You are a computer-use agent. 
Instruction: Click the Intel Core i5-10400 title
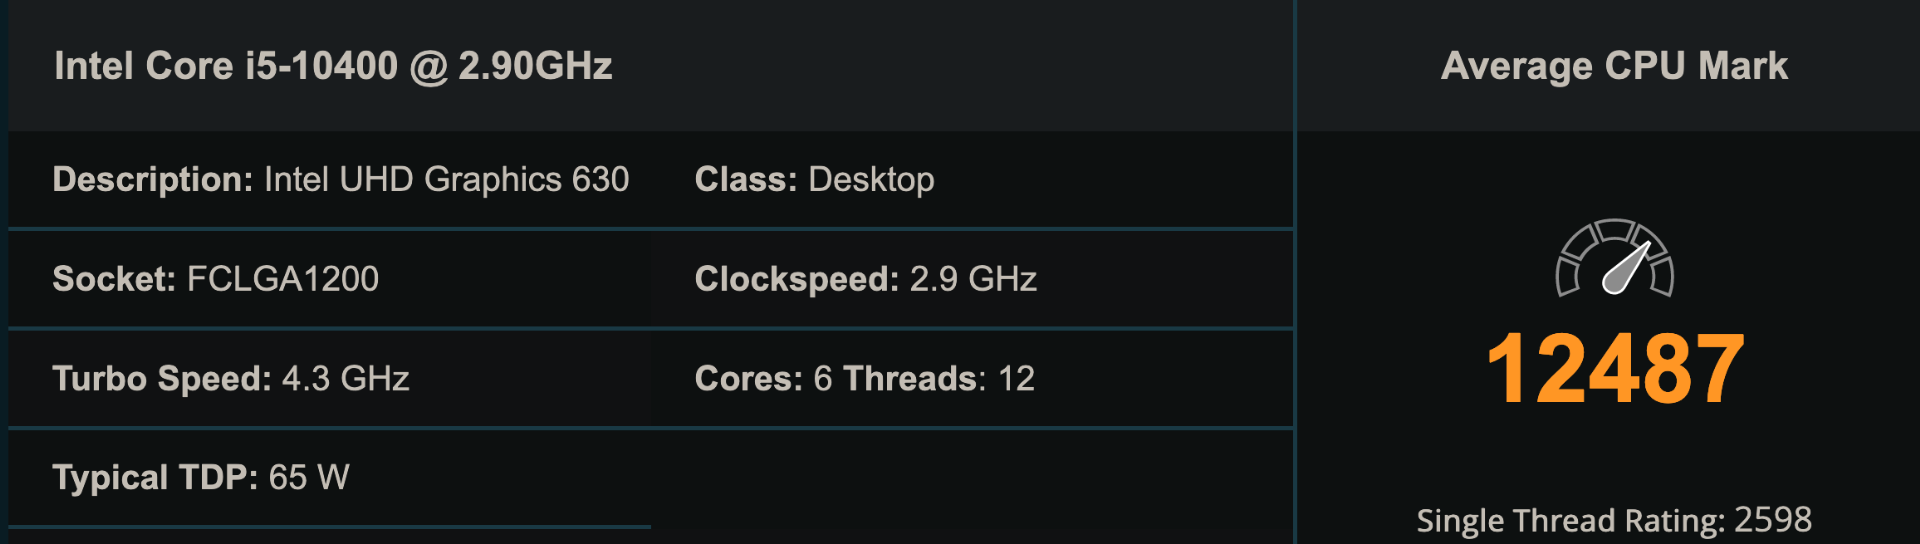333,66
